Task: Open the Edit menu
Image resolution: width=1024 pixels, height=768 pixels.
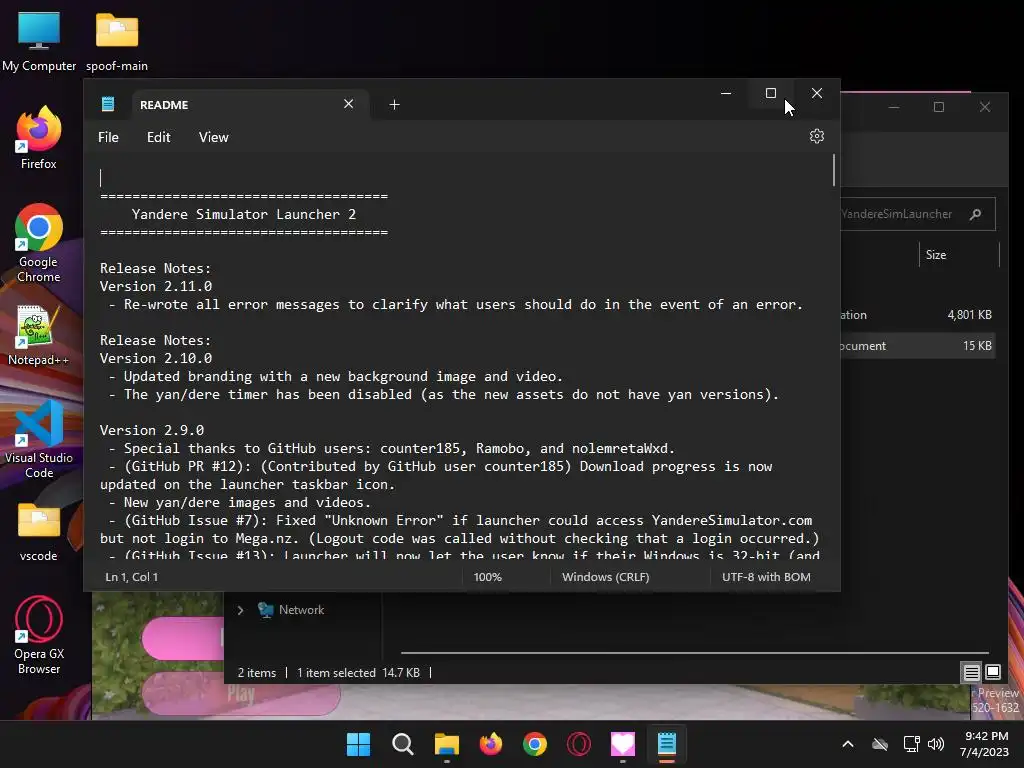Action: pyautogui.click(x=159, y=137)
